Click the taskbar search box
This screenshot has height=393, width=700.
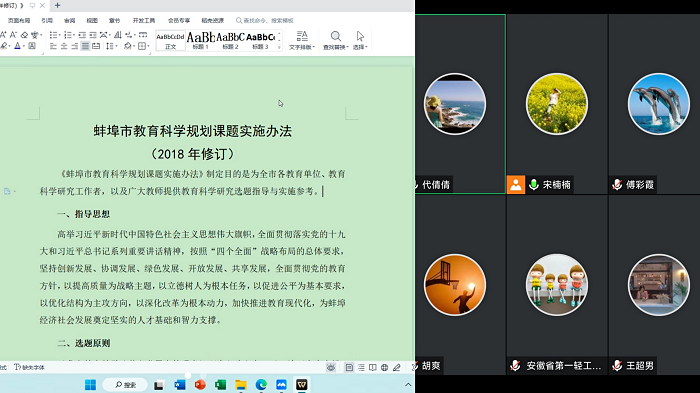pyautogui.click(x=125, y=385)
